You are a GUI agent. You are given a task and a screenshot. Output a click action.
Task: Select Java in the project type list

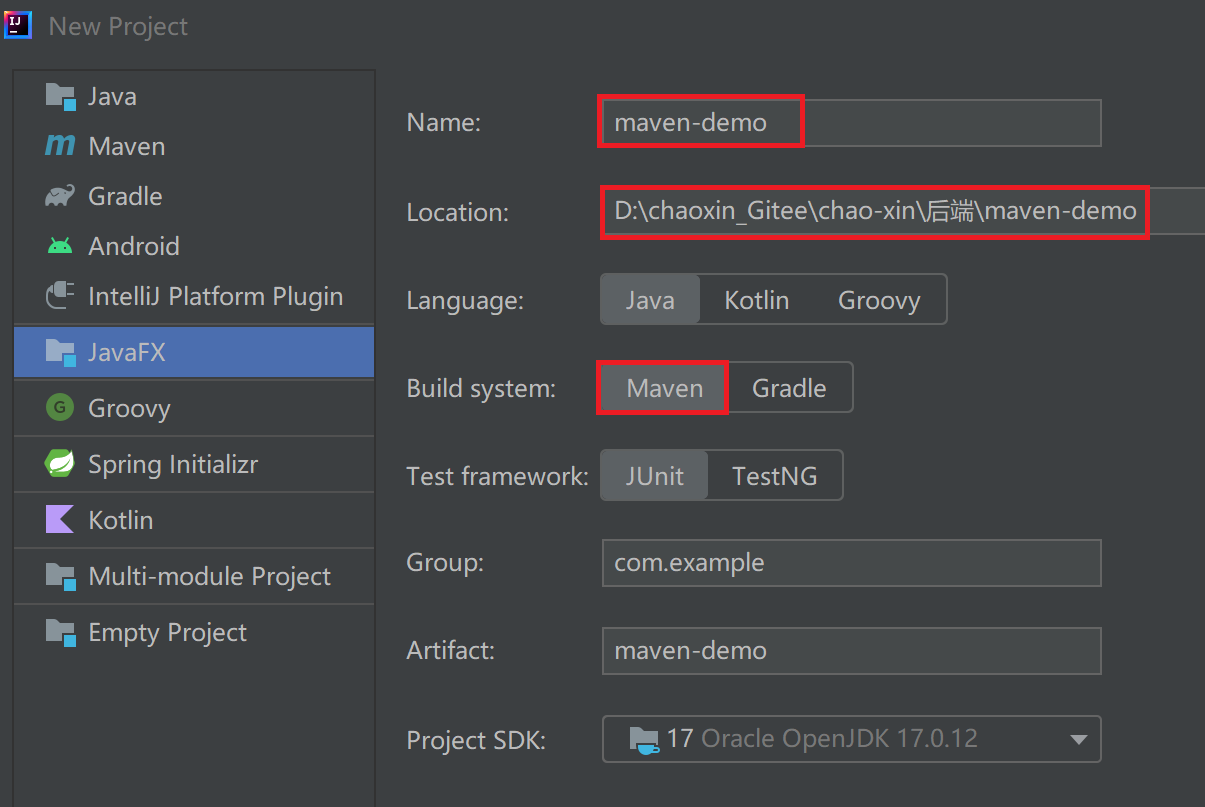(x=194, y=97)
